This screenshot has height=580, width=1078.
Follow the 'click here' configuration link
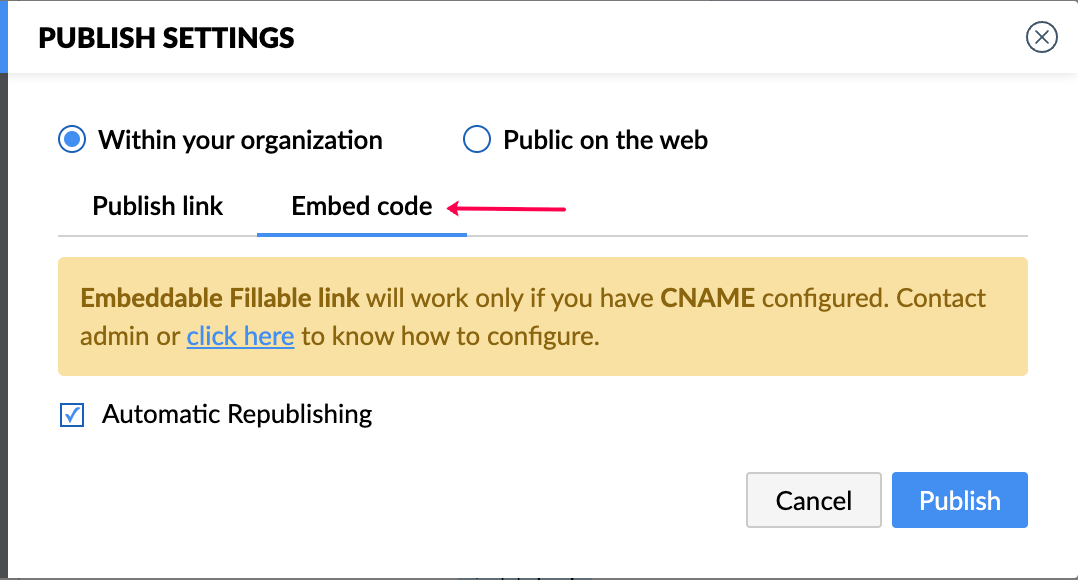(240, 336)
